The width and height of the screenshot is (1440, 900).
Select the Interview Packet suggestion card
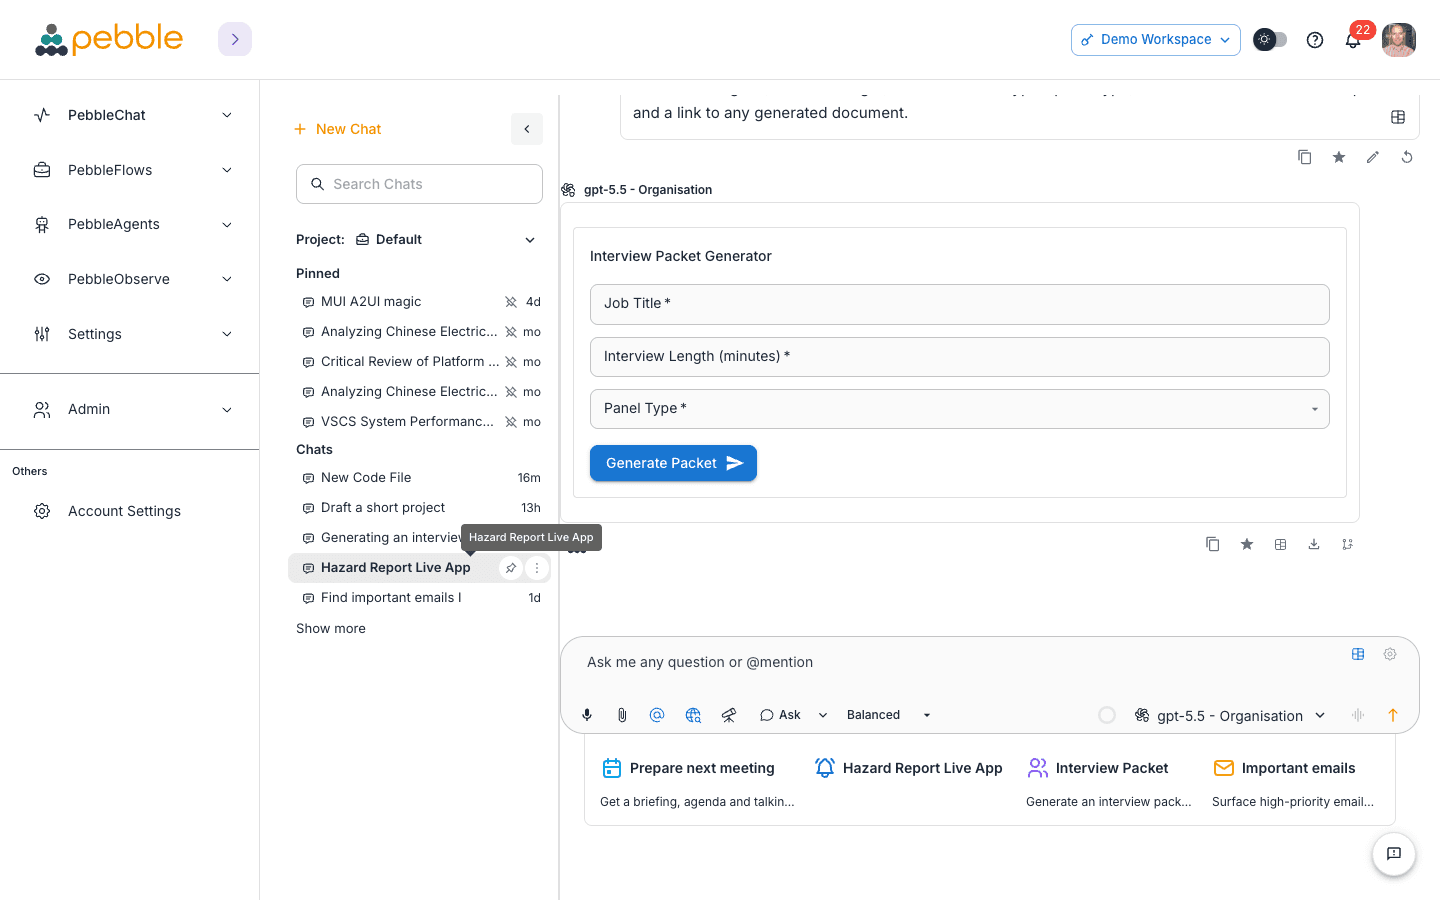click(1108, 784)
